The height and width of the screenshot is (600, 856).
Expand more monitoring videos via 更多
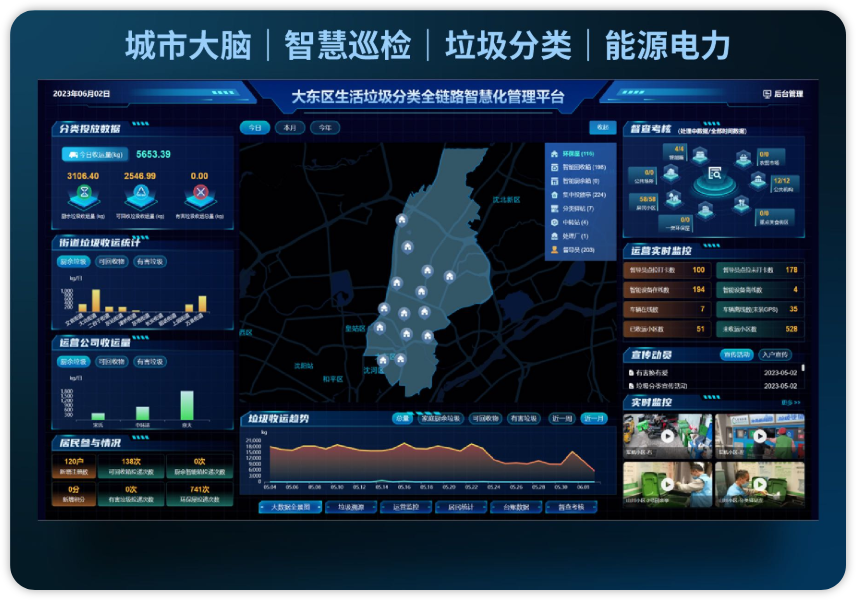(x=792, y=402)
